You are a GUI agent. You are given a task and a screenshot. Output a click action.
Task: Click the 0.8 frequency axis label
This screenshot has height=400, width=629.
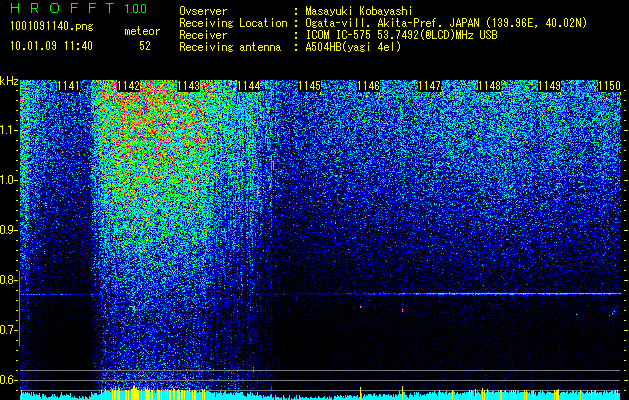click(x=8, y=280)
